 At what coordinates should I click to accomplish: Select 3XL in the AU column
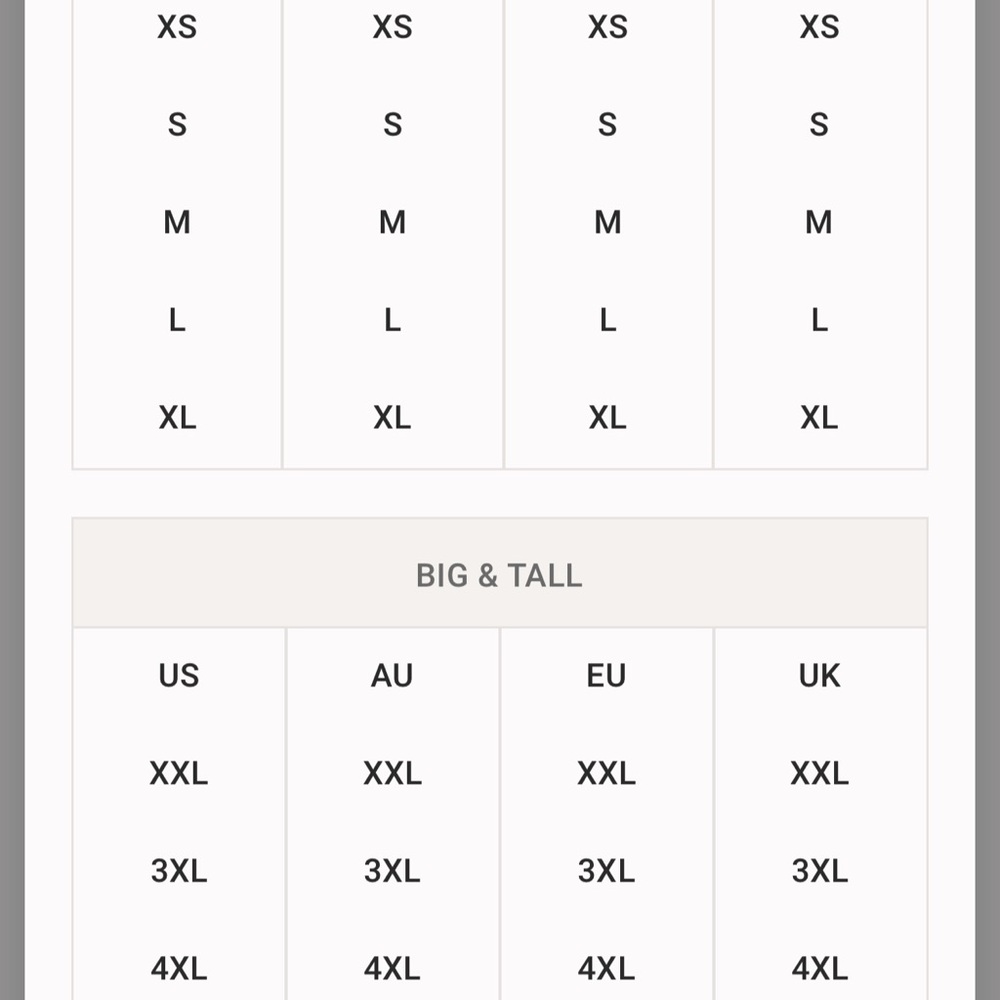pyautogui.click(x=392, y=871)
